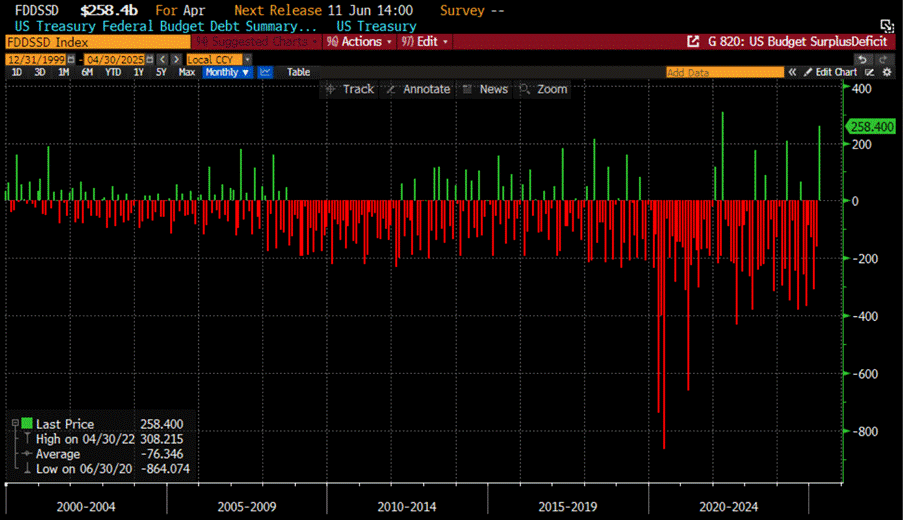Select the 5Y range
The width and height of the screenshot is (903, 520).
[x=161, y=72]
